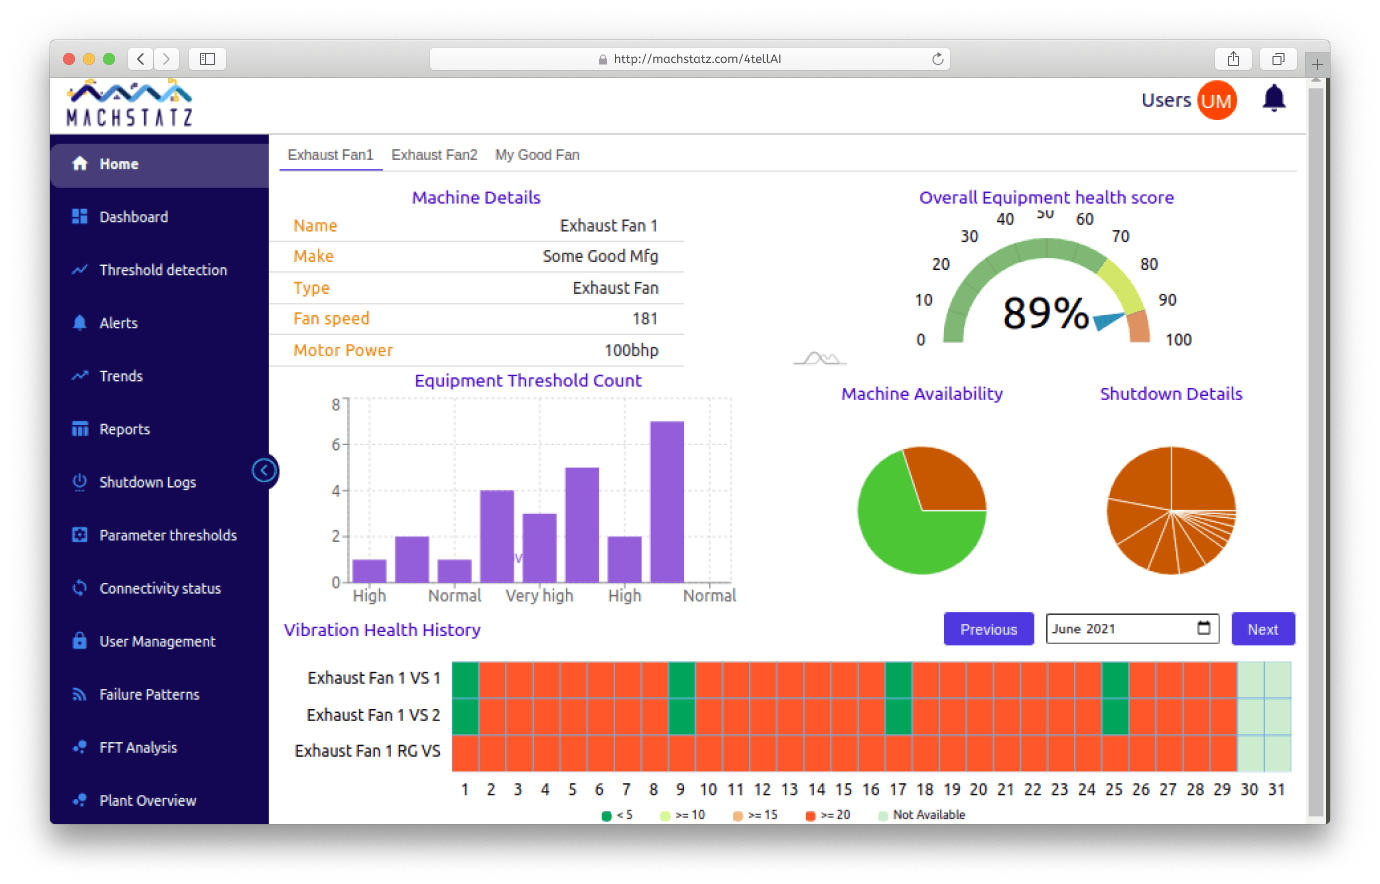Reload the page using the refresh icon
The width and height of the screenshot is (1380, 884).
coord(937,59)
